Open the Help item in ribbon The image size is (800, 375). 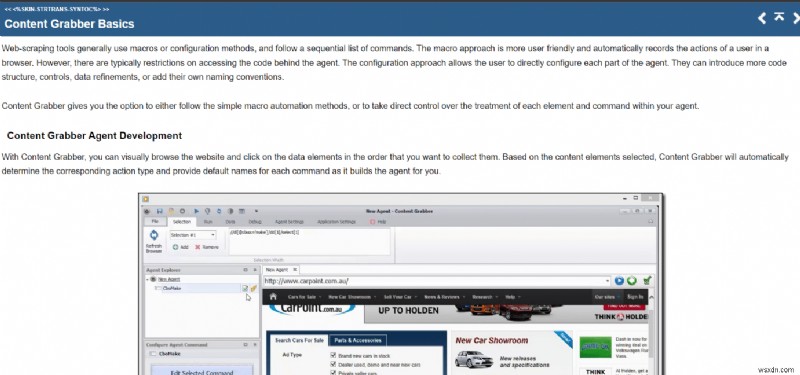(378, 222)
